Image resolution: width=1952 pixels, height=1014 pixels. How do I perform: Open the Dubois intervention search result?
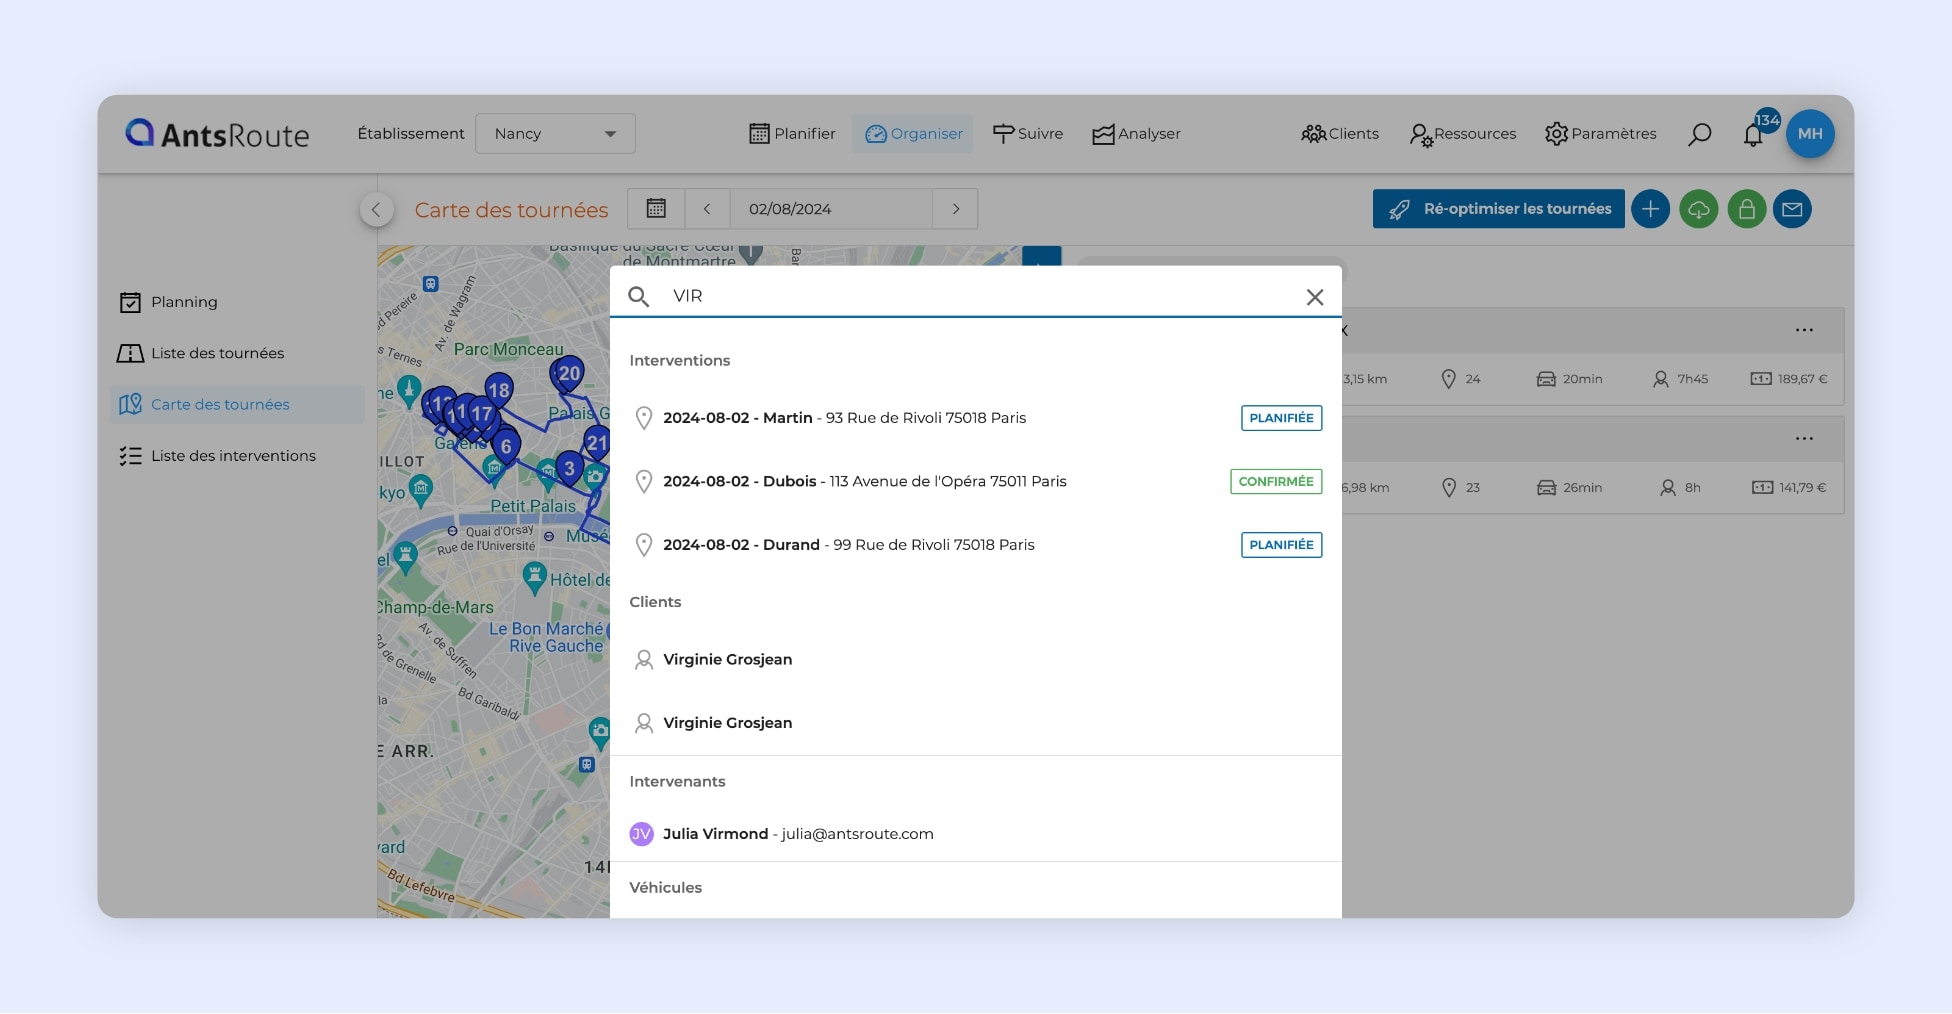click(864, 481)
